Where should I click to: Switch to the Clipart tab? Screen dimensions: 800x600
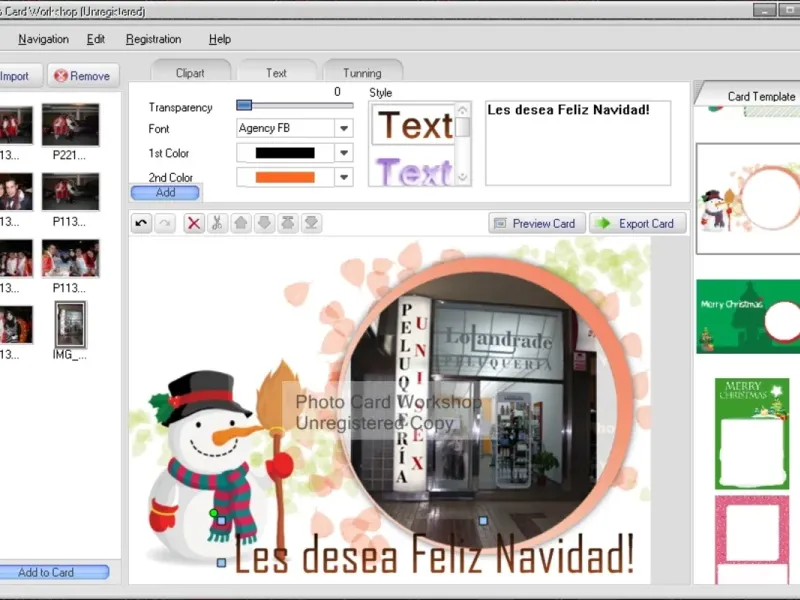190,72
